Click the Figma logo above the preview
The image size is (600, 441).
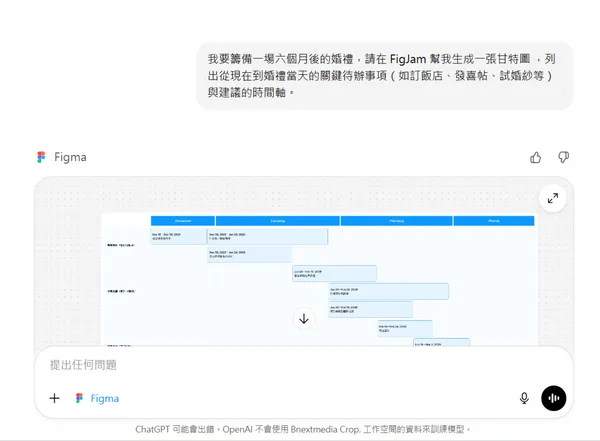click(x=41, y=157)
